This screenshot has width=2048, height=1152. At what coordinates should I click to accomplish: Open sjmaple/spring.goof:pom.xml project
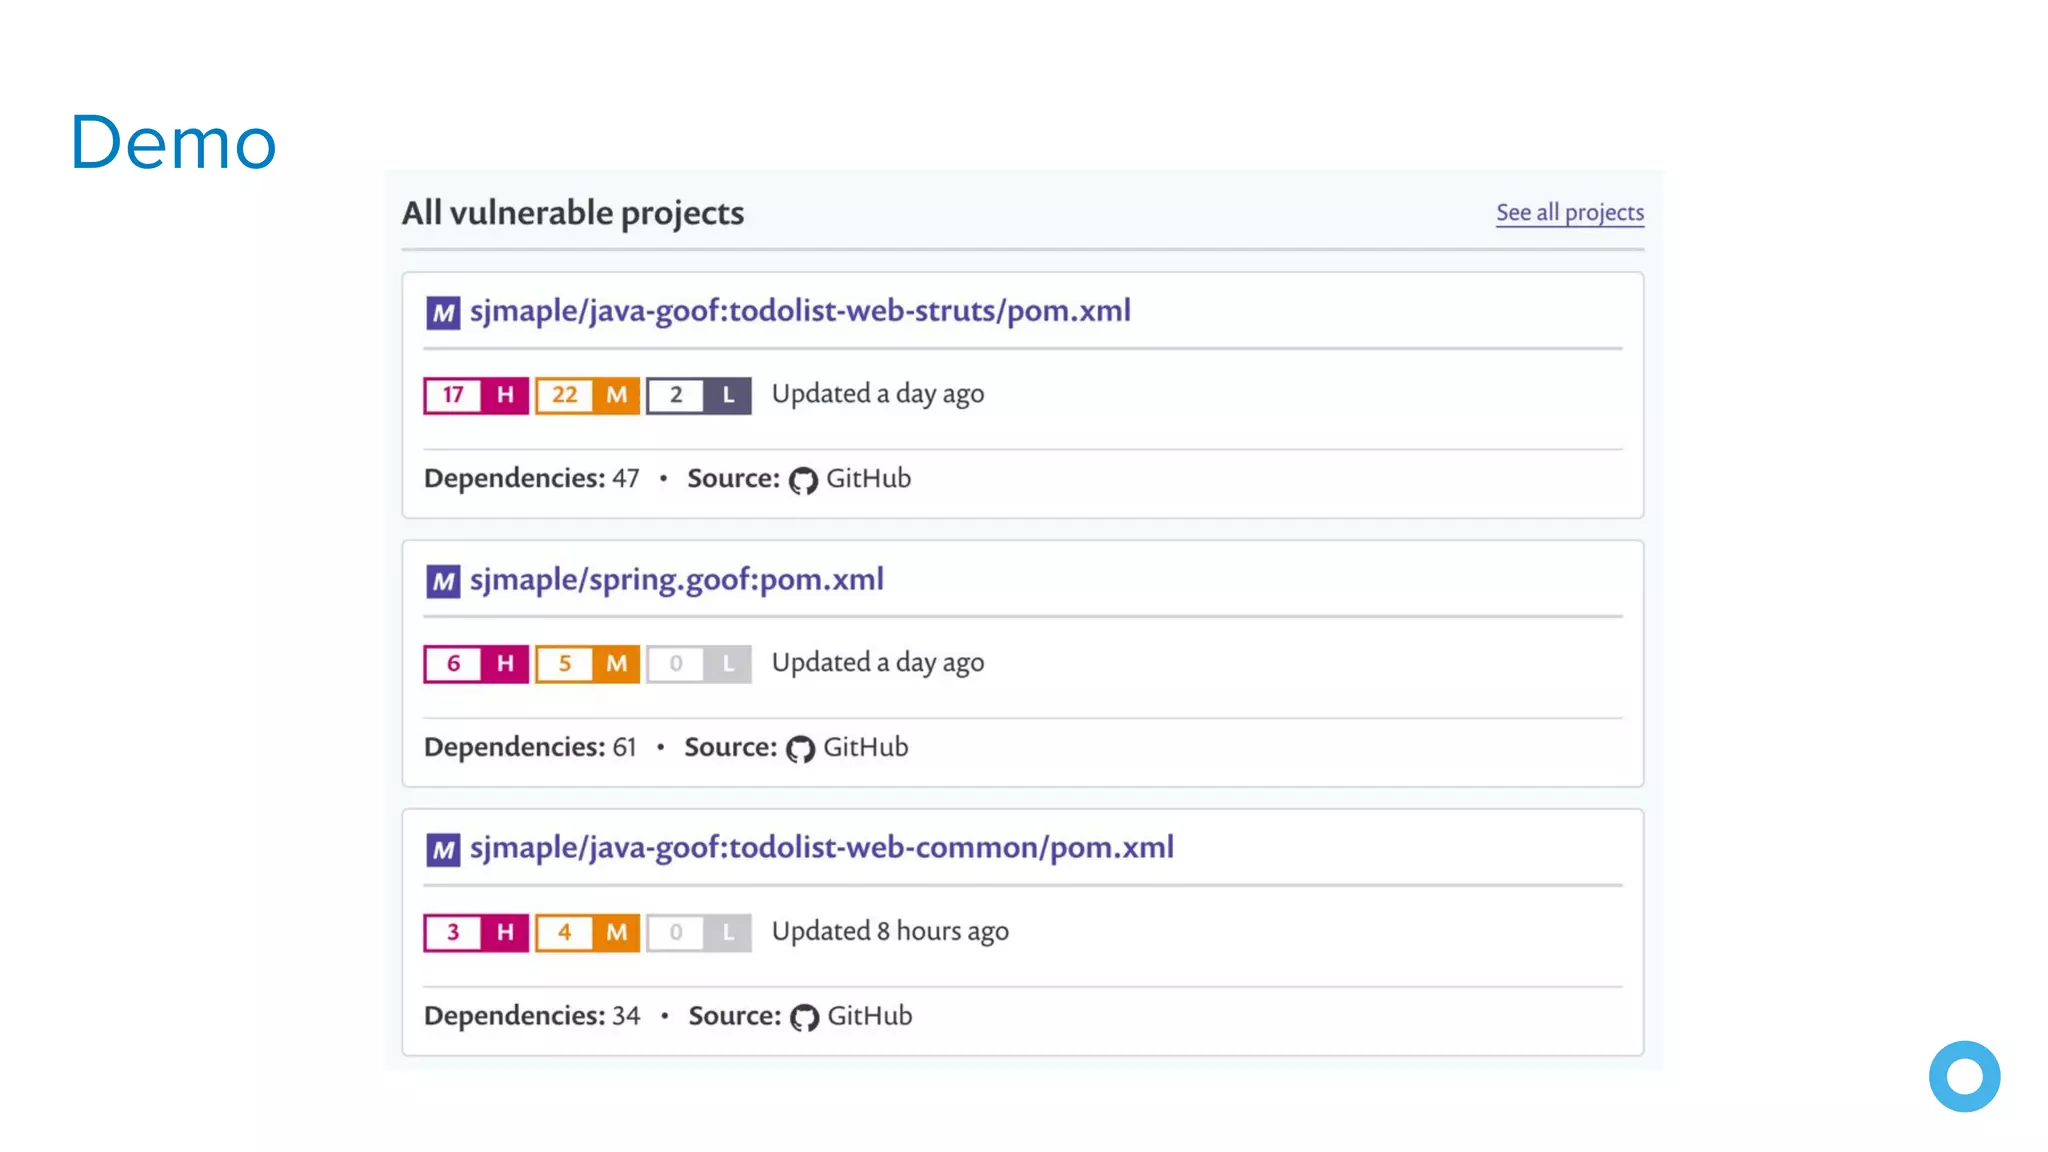tap(676, 580)
